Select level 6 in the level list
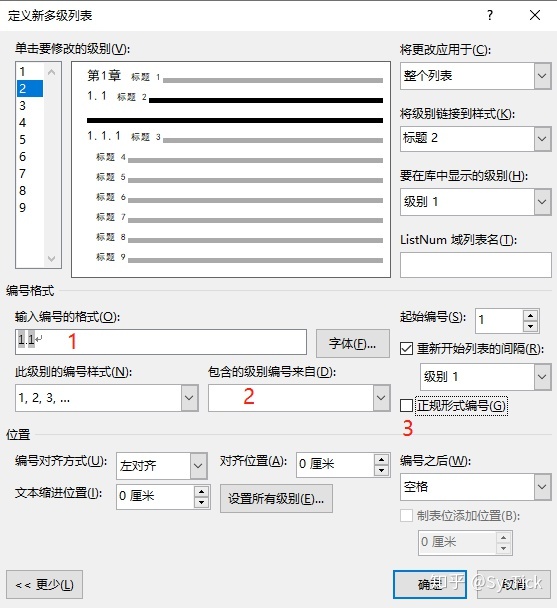The image size is (557, 608). [x=30, y=157]
